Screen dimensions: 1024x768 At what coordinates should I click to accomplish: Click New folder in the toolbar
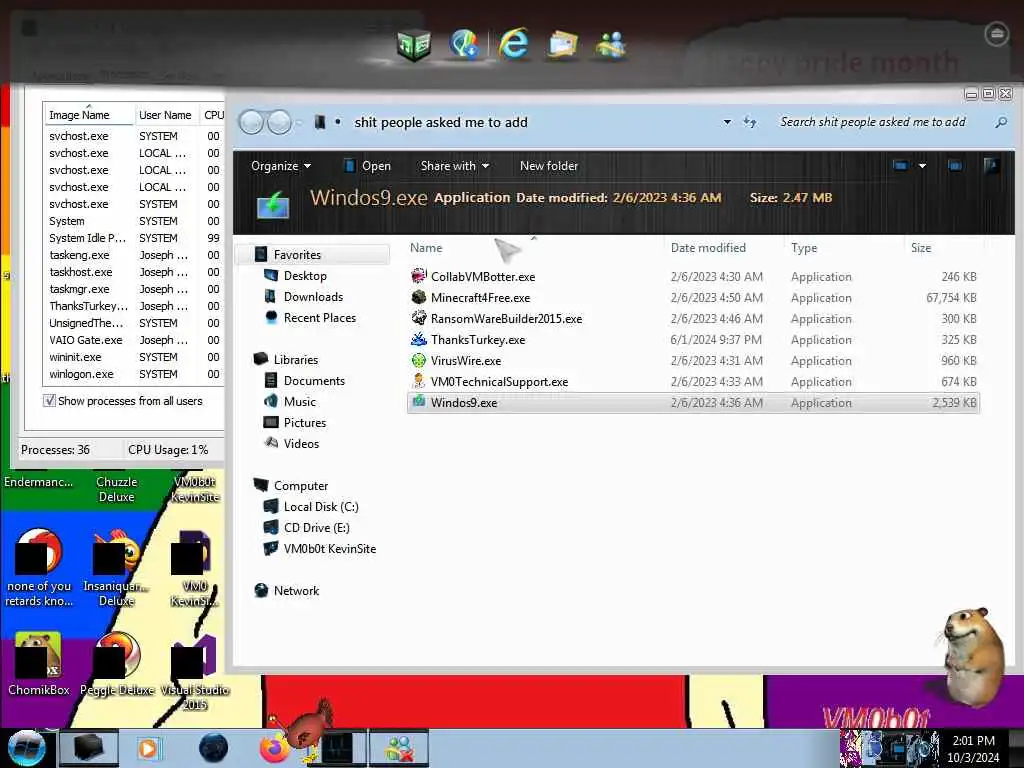point(549,166)
